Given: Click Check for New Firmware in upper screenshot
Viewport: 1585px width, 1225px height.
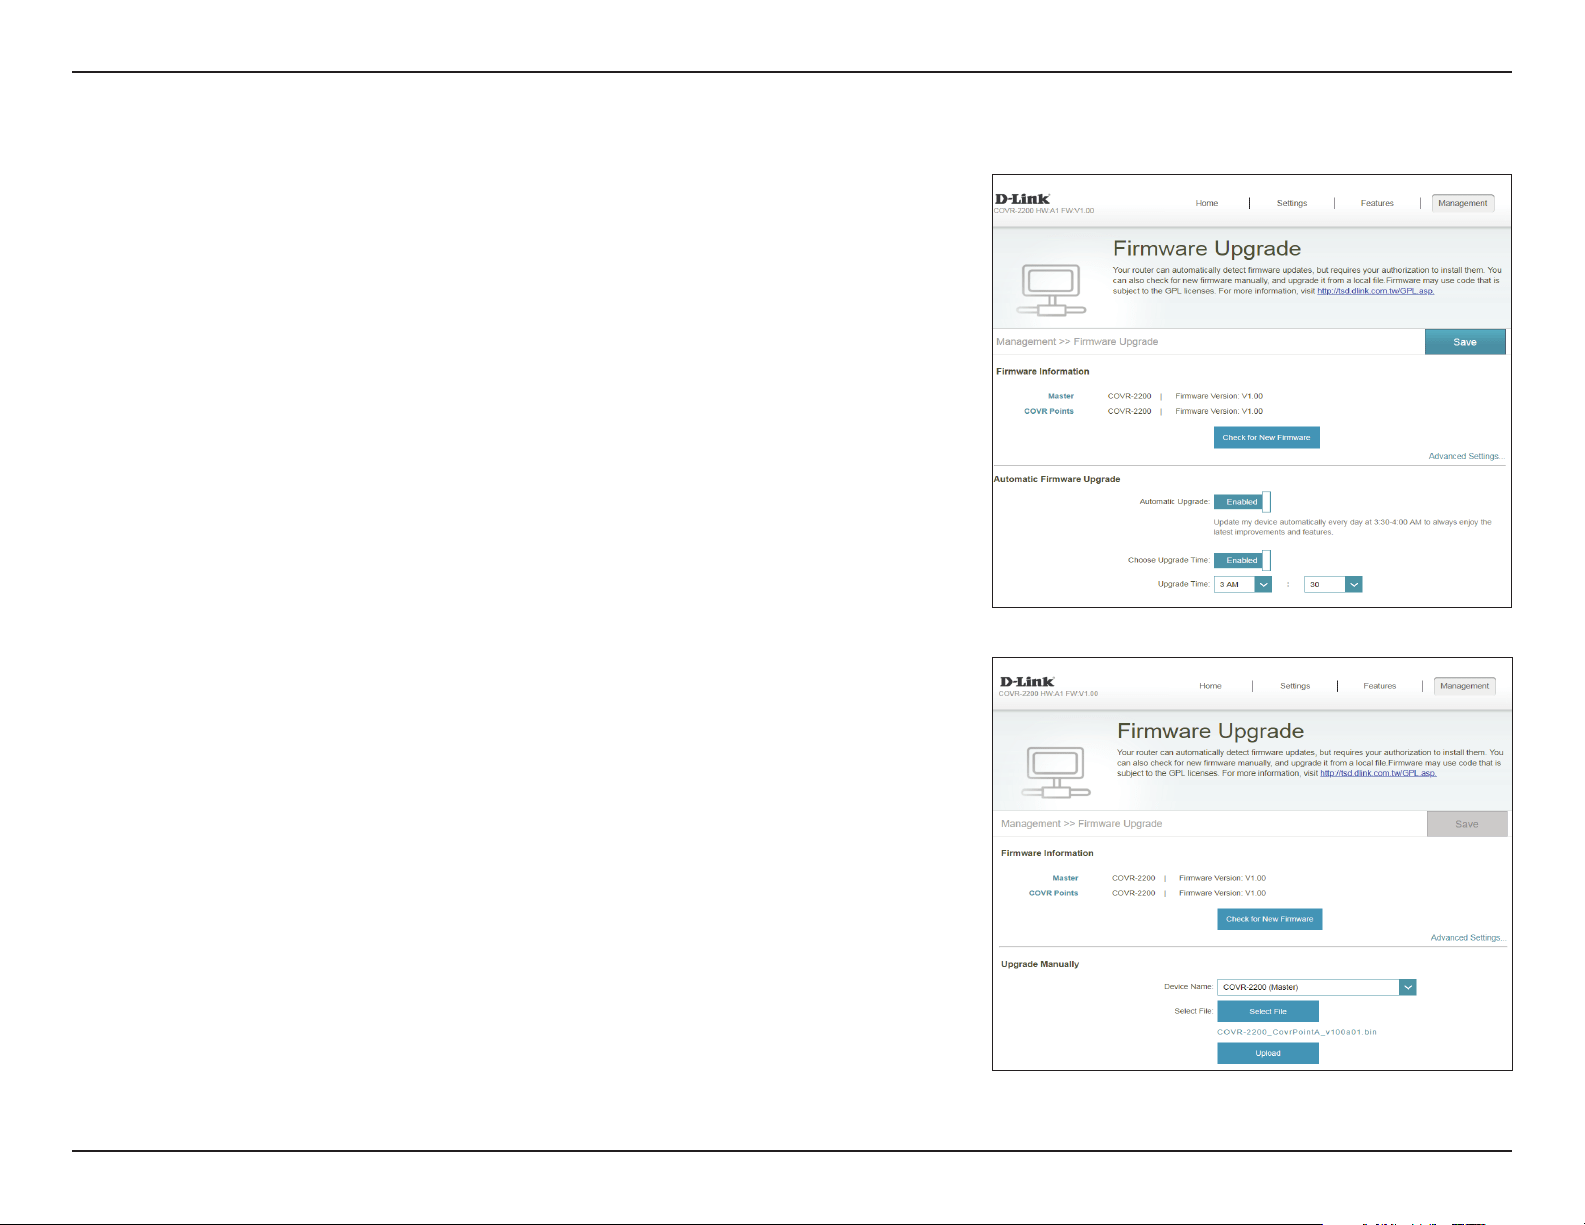Looking at the screenshot, I should point(1267,437).
